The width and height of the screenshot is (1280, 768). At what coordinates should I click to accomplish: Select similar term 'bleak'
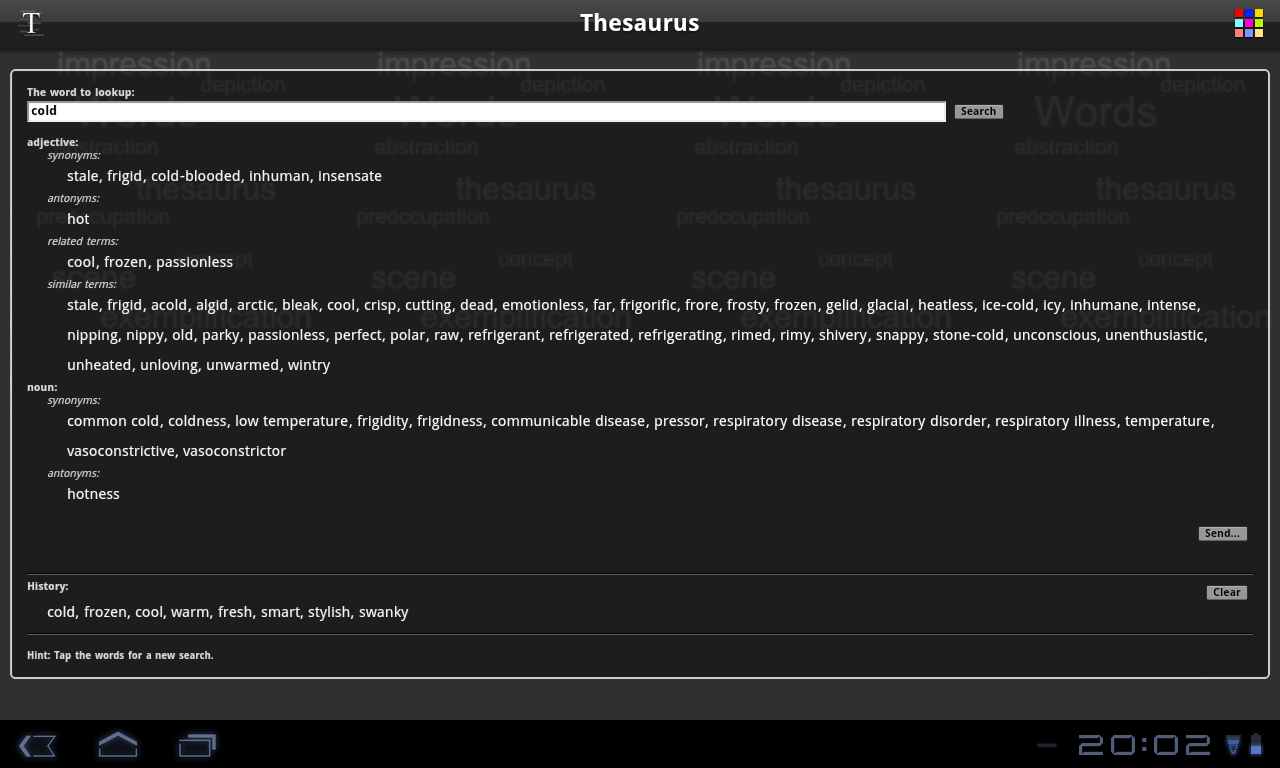[x=300, y=305]
